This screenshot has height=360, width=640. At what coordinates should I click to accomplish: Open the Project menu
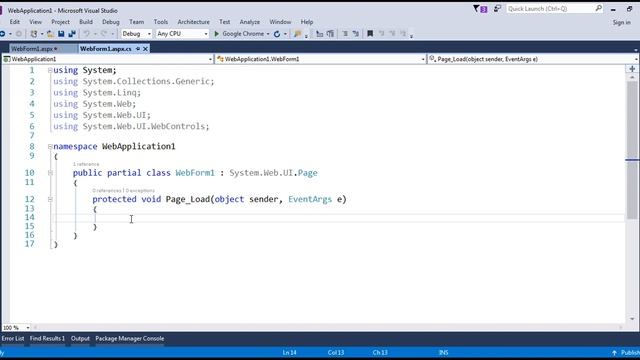pos(60,22)
